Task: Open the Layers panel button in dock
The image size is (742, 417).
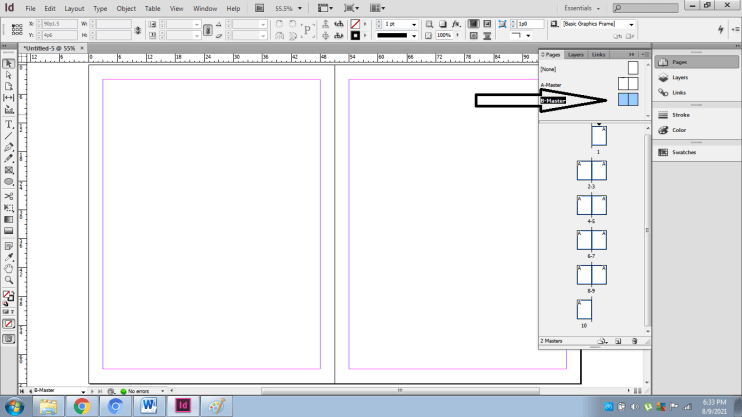Action: [x=697, y=77]
